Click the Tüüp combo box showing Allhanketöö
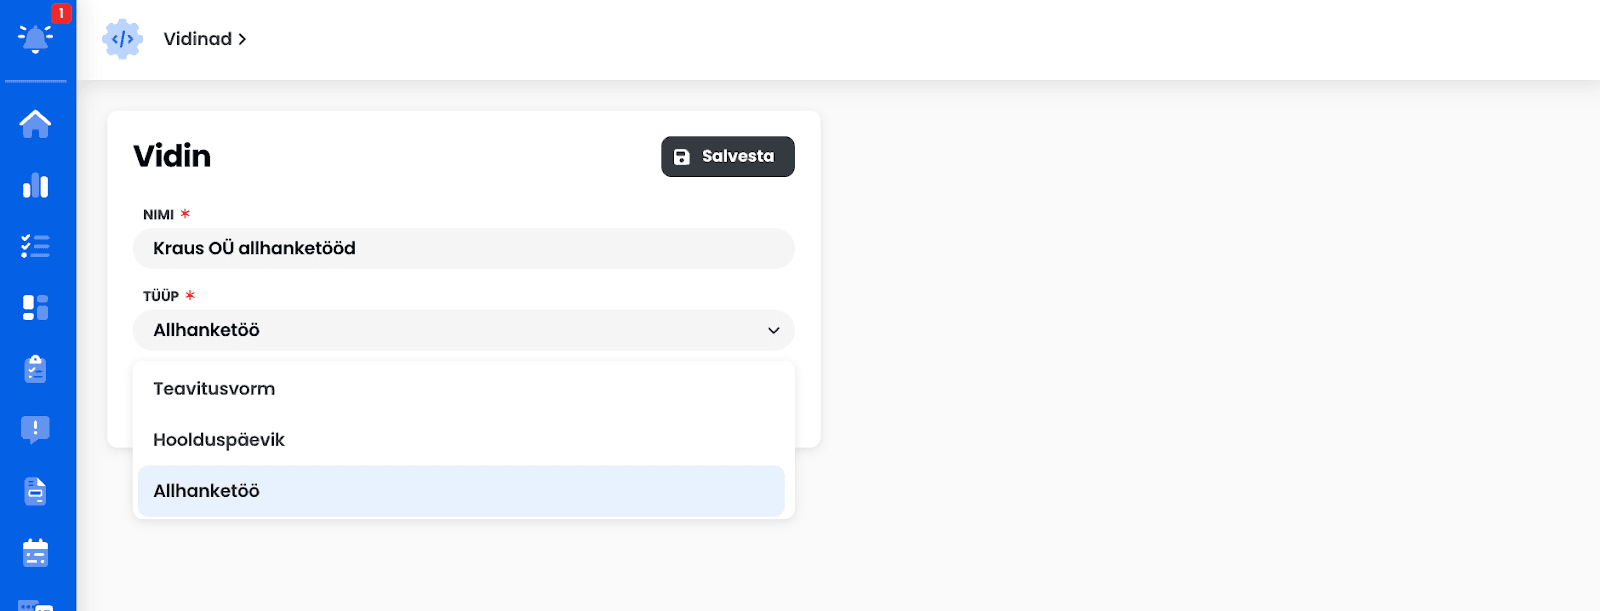This screenshot has width=1600, height=611. [x=464, y=330]
